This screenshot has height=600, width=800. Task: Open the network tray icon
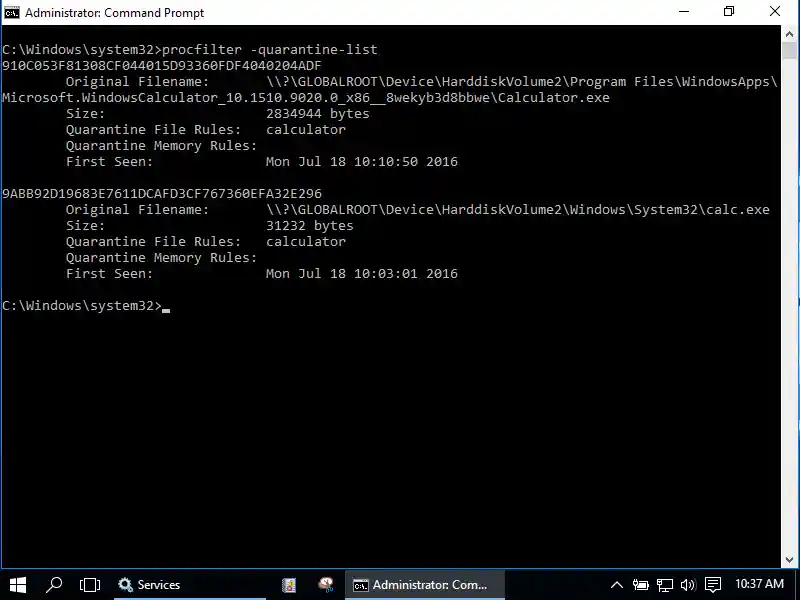pos(664,585)
